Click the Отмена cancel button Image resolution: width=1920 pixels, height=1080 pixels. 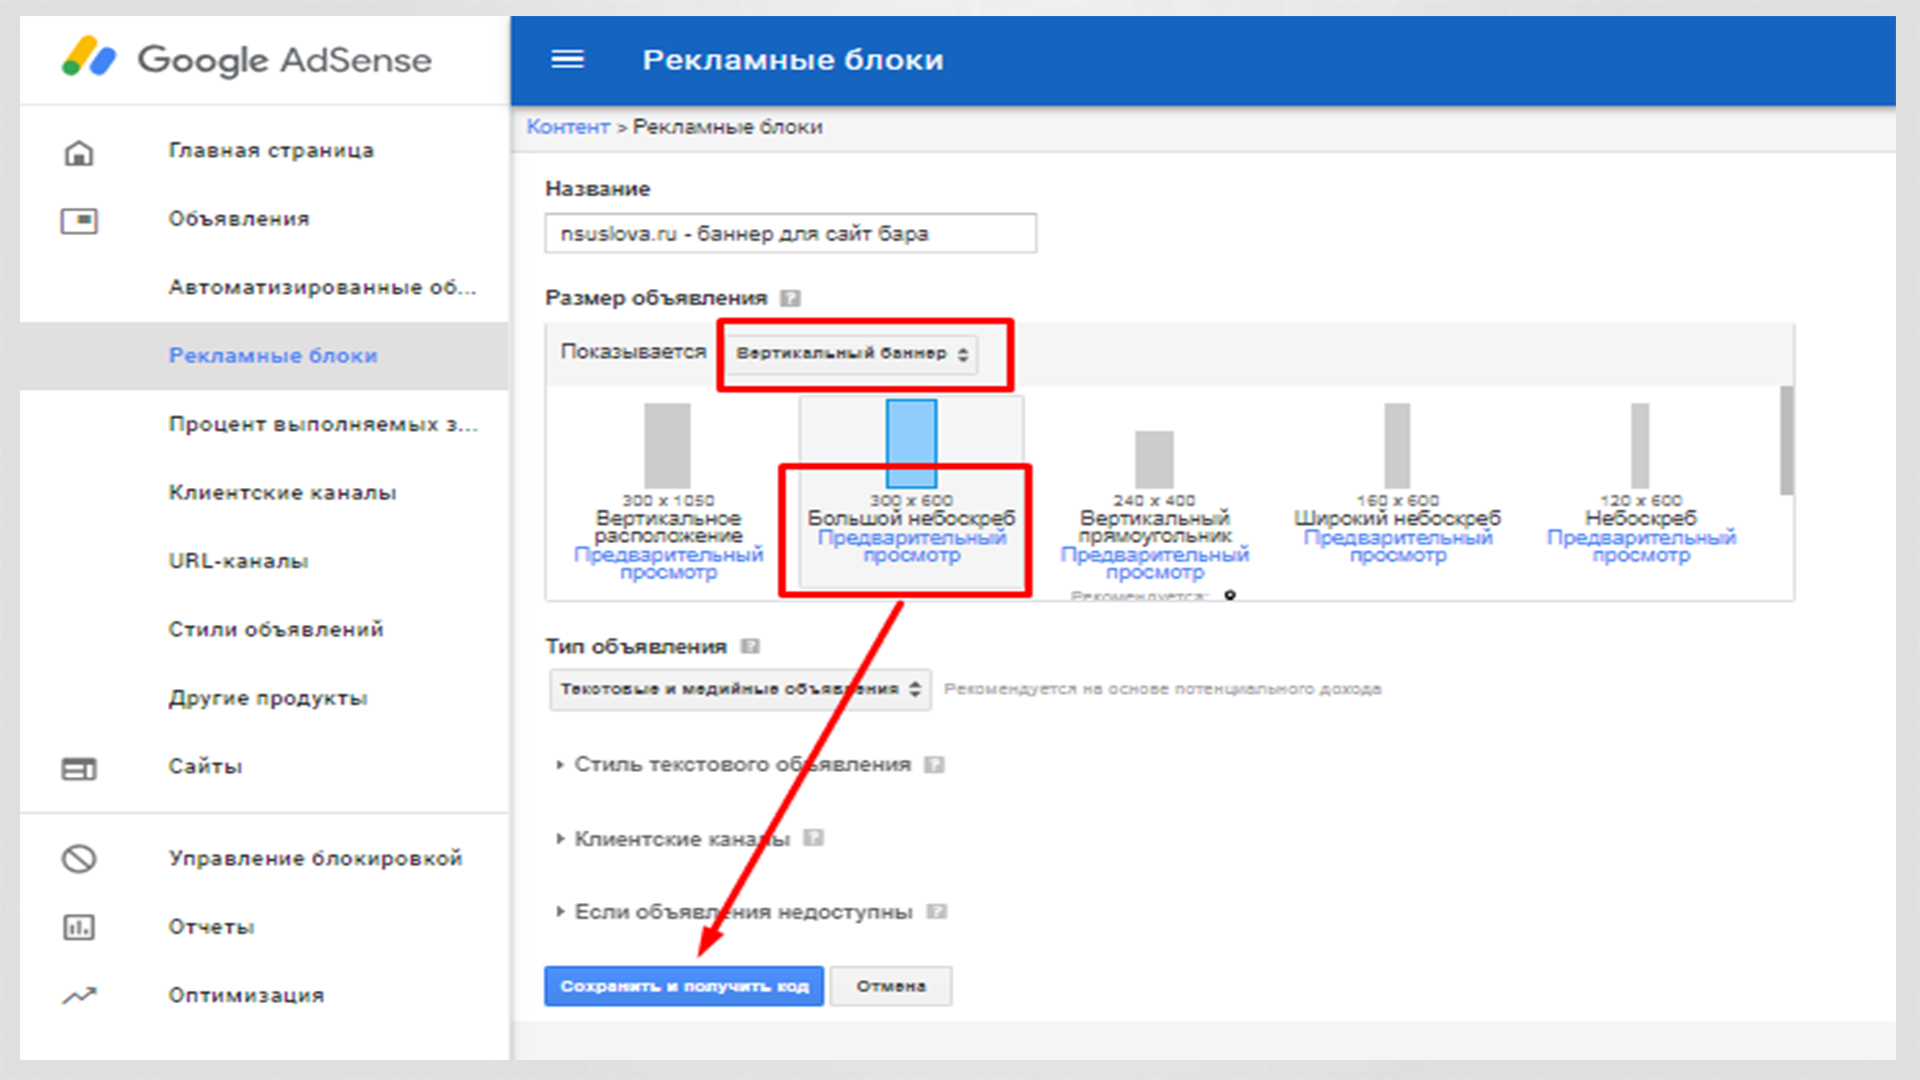890,987
